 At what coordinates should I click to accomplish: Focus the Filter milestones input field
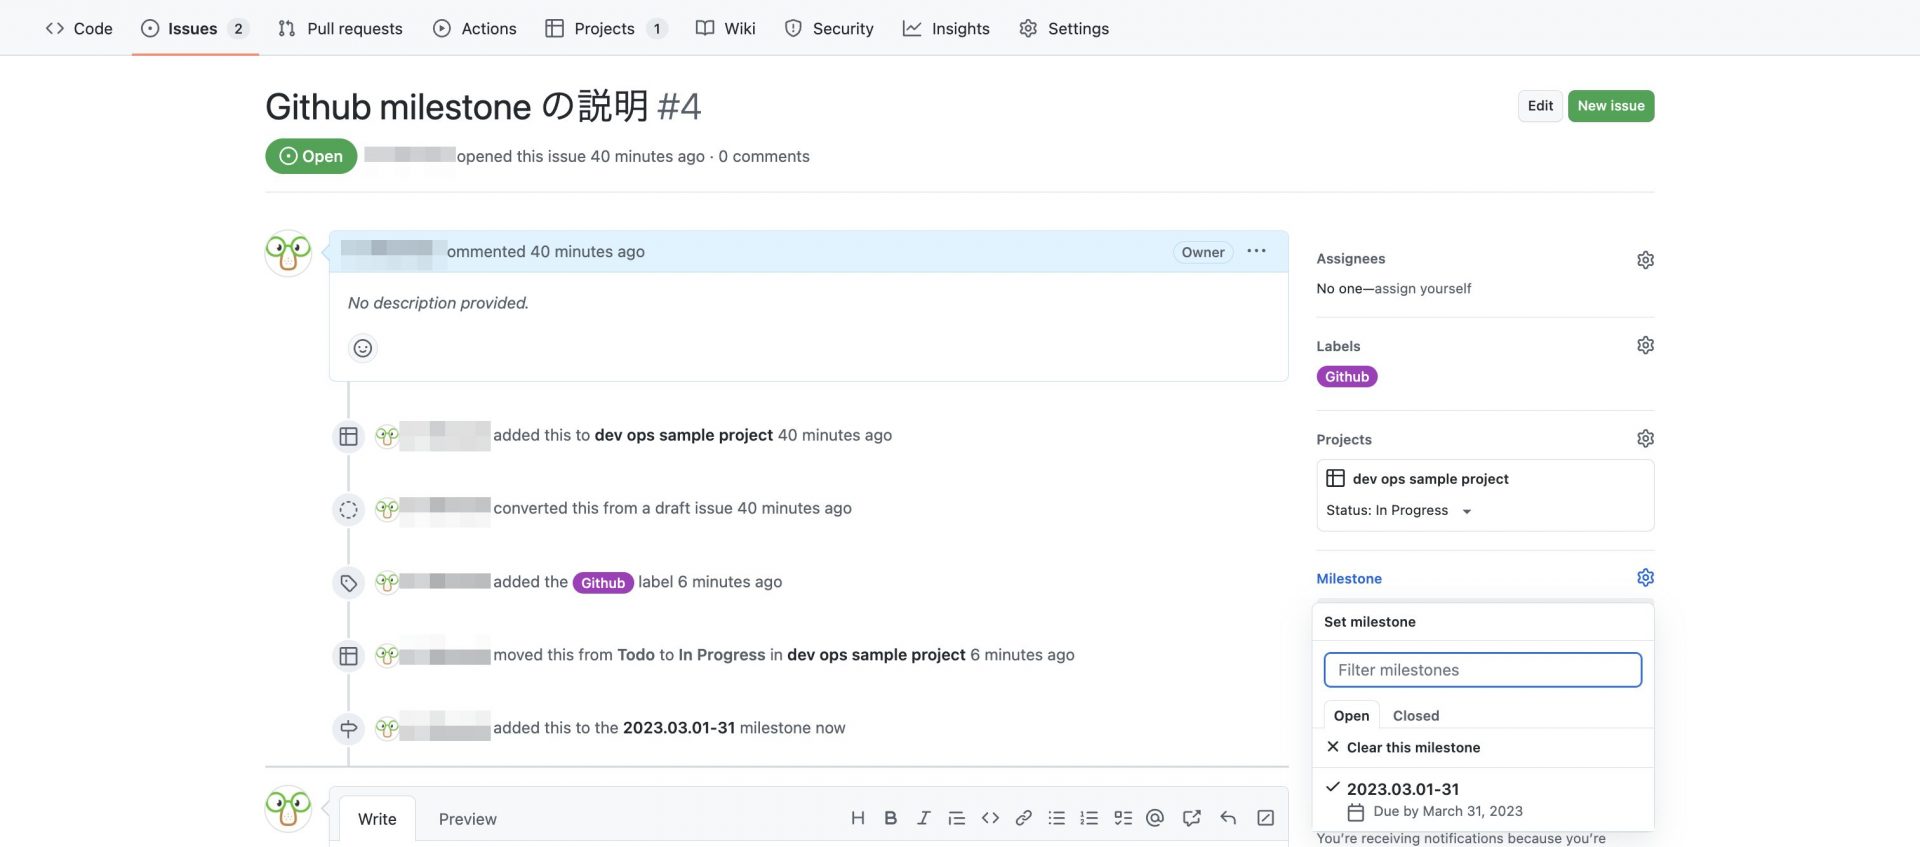click(x=1482, y=670)
